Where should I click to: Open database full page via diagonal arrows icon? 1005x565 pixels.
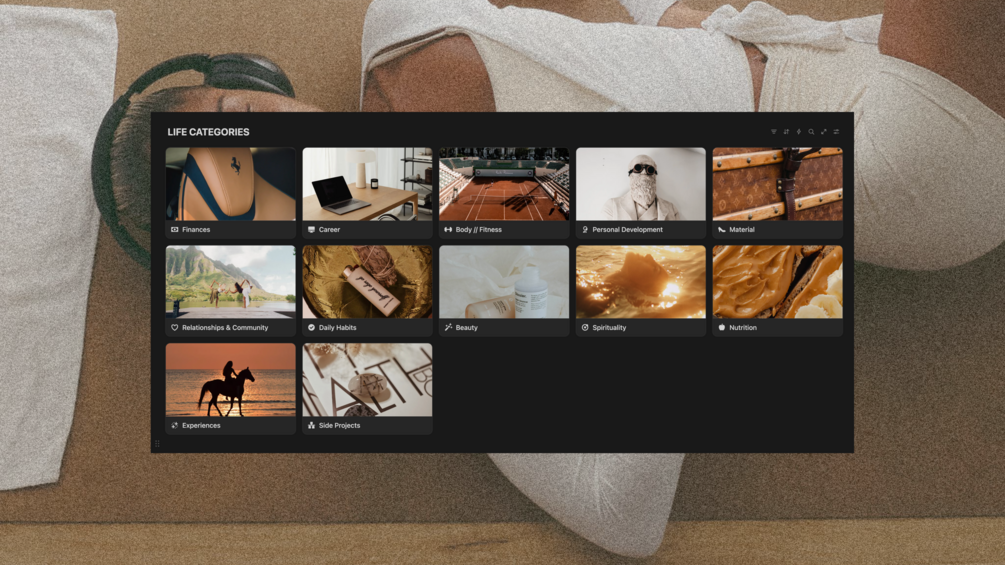click(824, 132)
